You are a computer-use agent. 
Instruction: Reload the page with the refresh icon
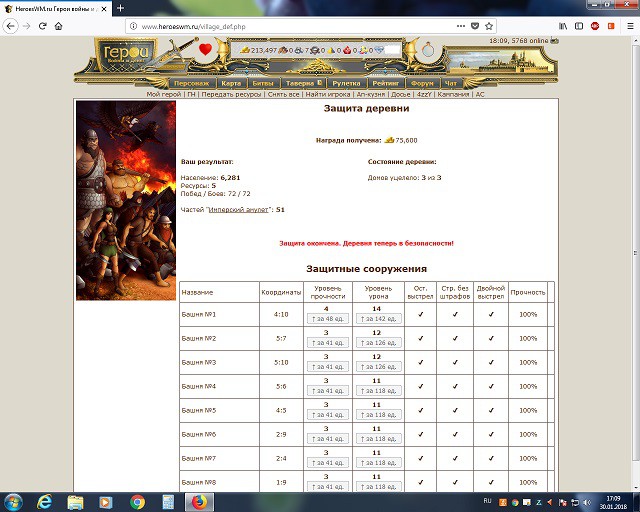[x=42, y=25]
